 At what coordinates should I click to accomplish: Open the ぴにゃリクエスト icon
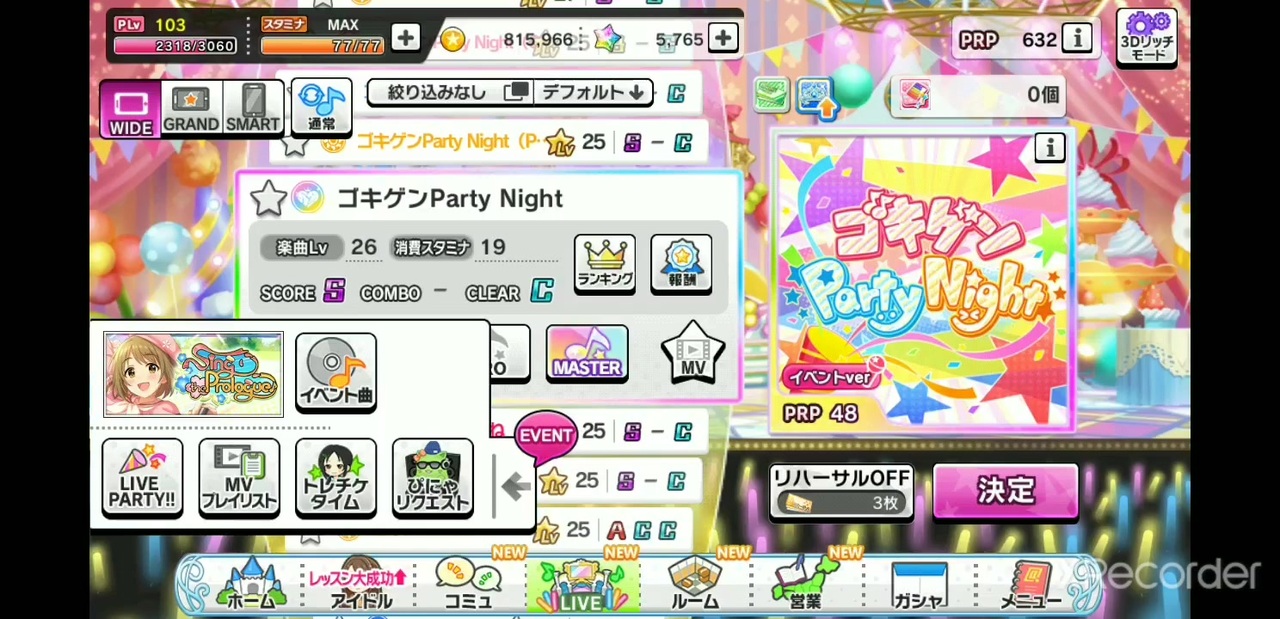pos(433,478)
